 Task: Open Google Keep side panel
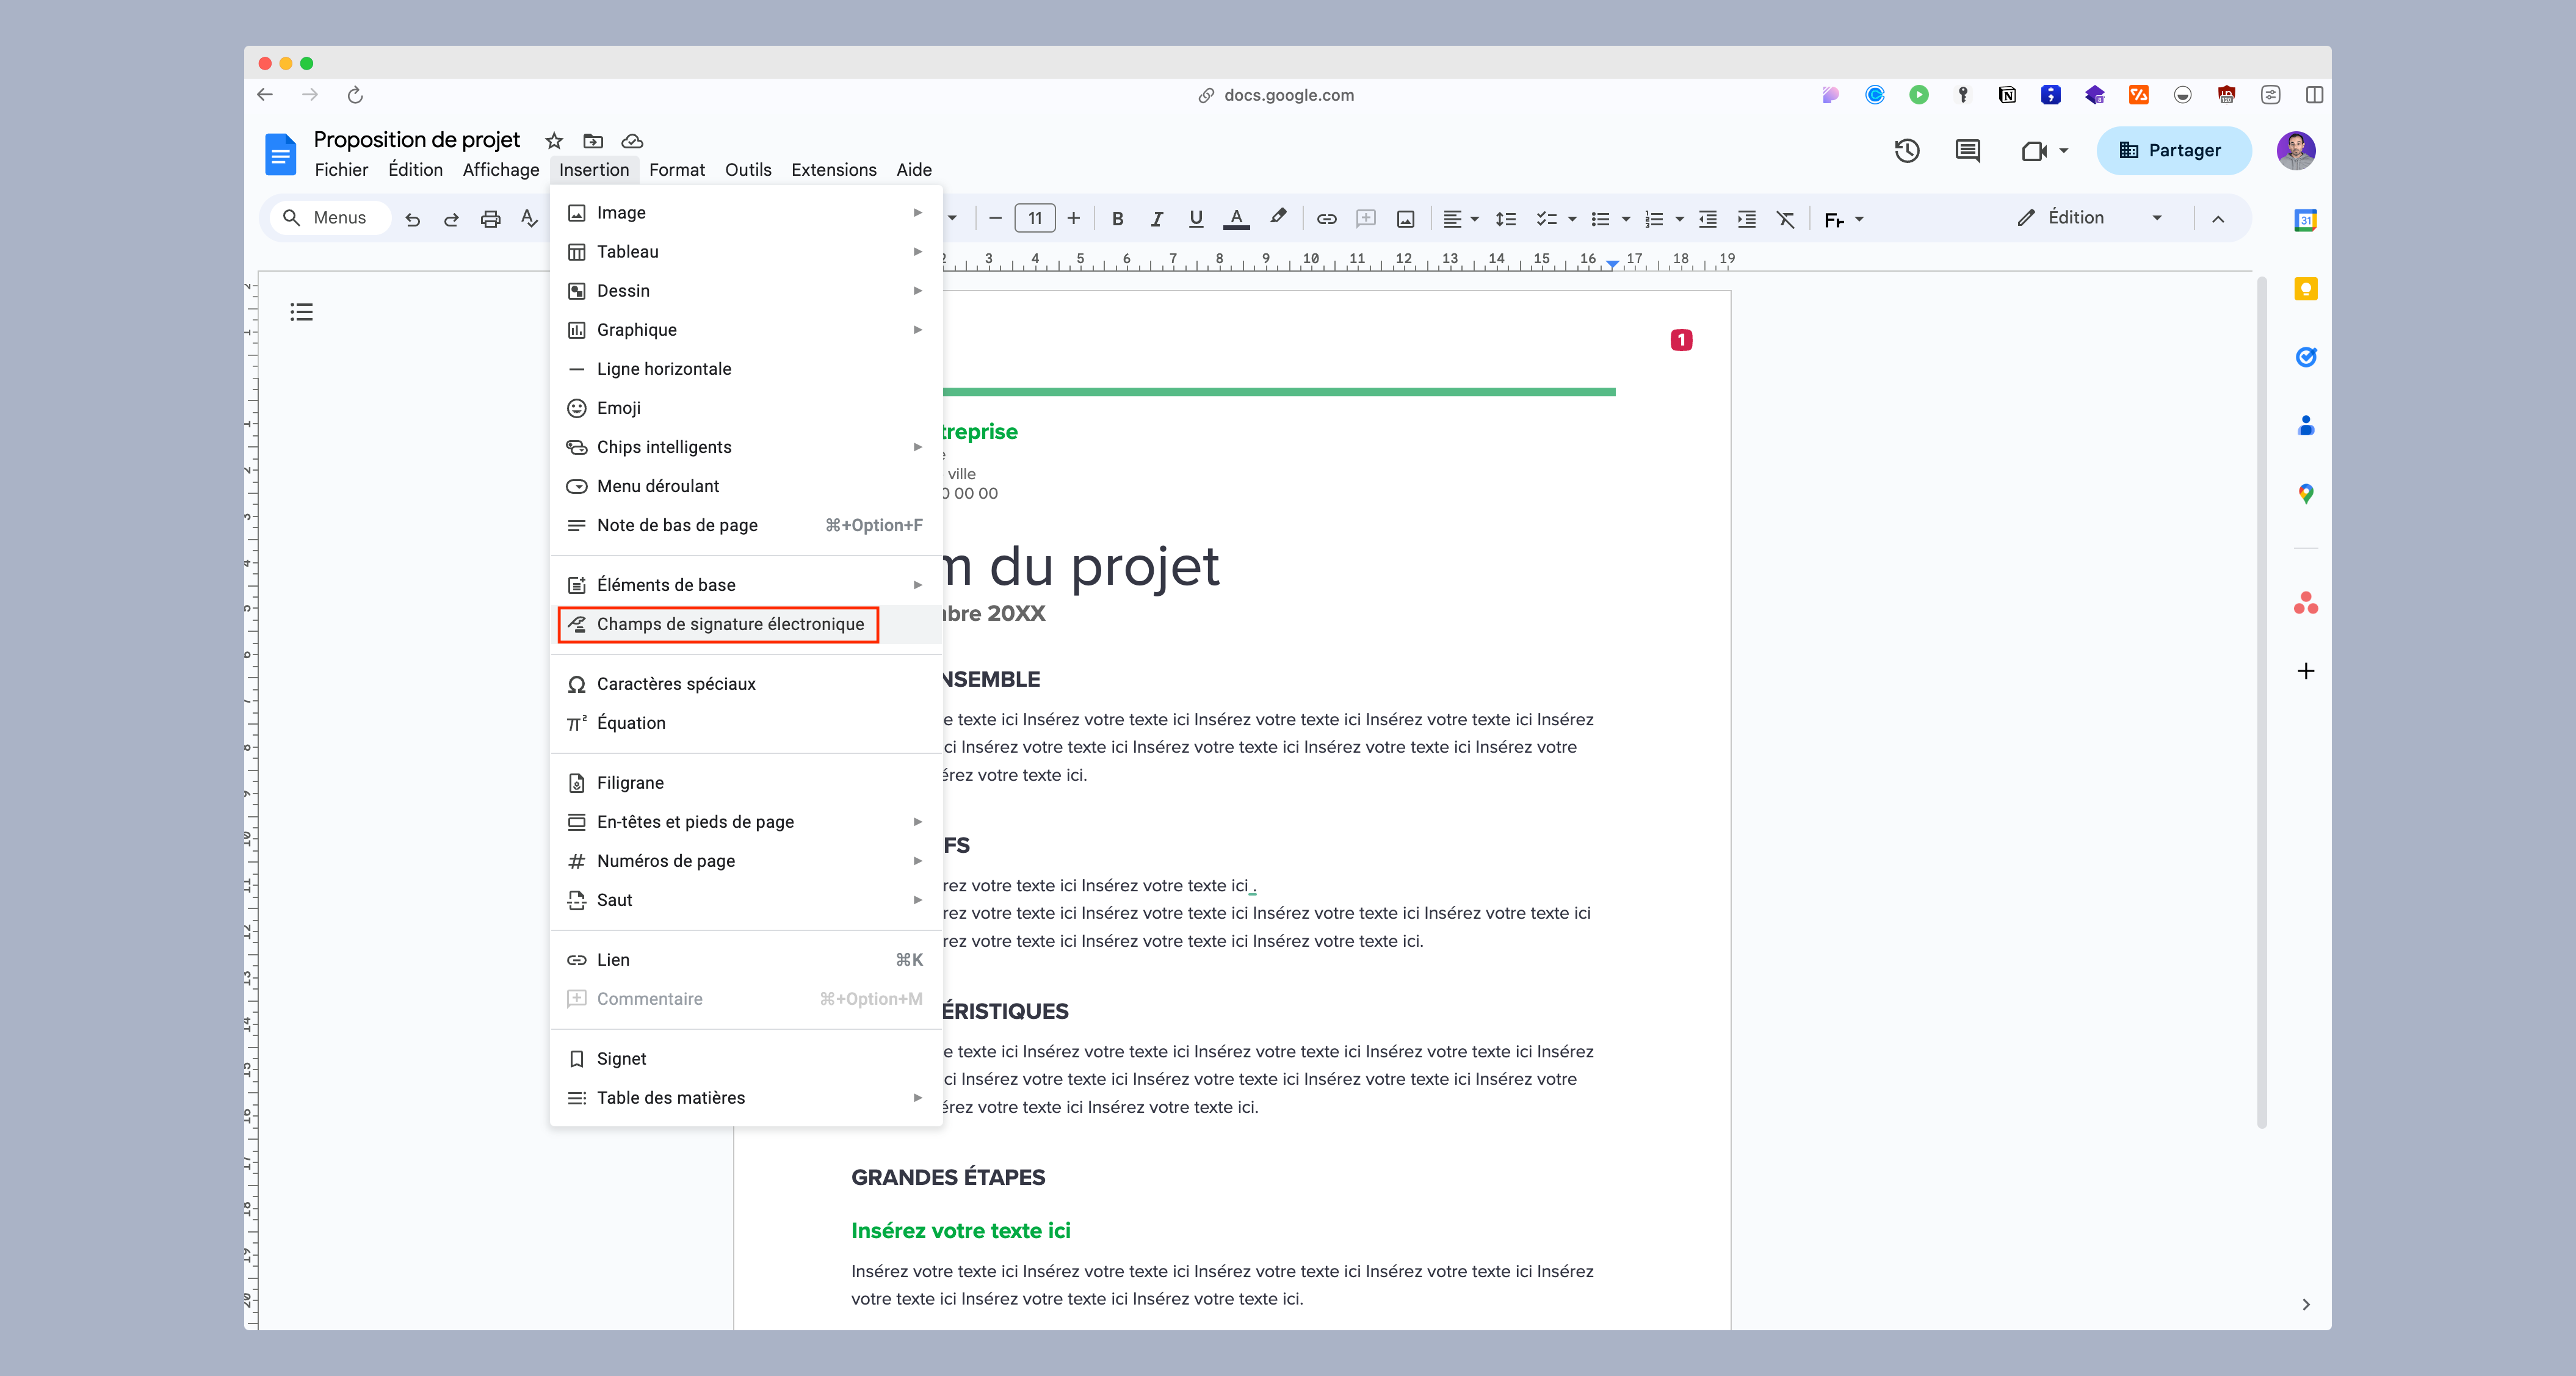point(2305,289)
